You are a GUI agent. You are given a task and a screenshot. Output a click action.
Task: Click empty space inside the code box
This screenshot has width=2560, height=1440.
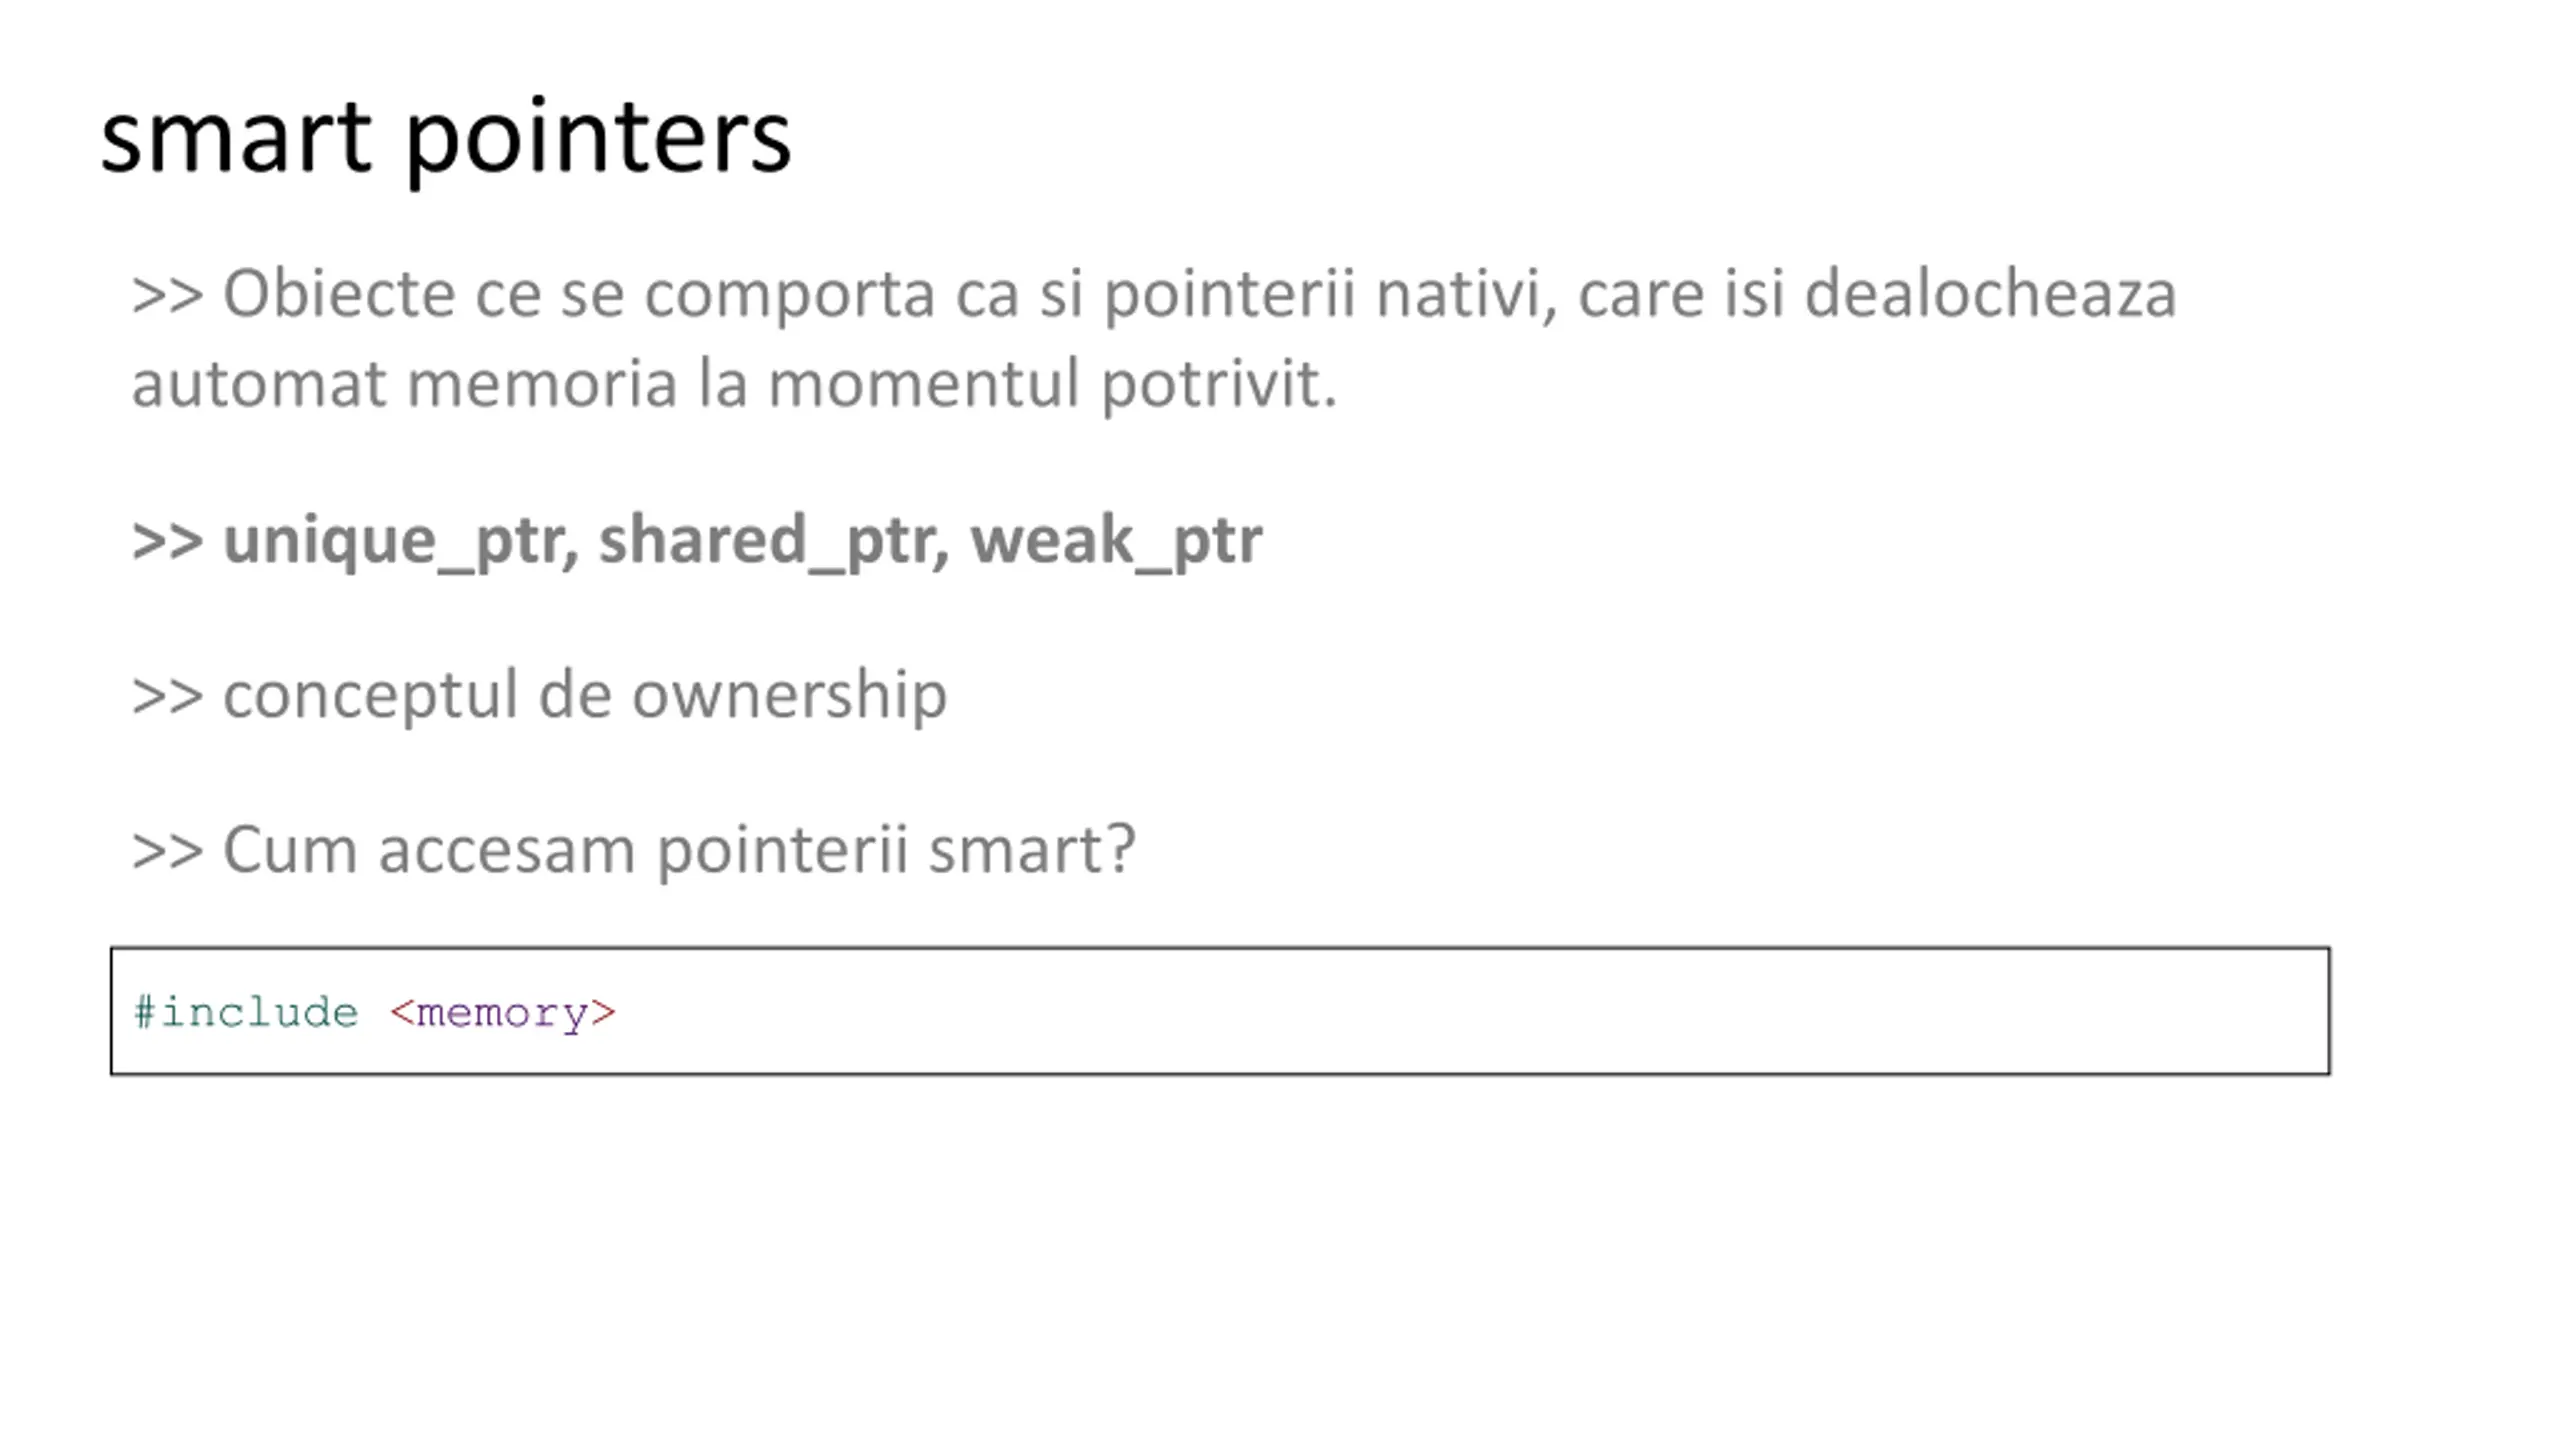point(1500,1011)
